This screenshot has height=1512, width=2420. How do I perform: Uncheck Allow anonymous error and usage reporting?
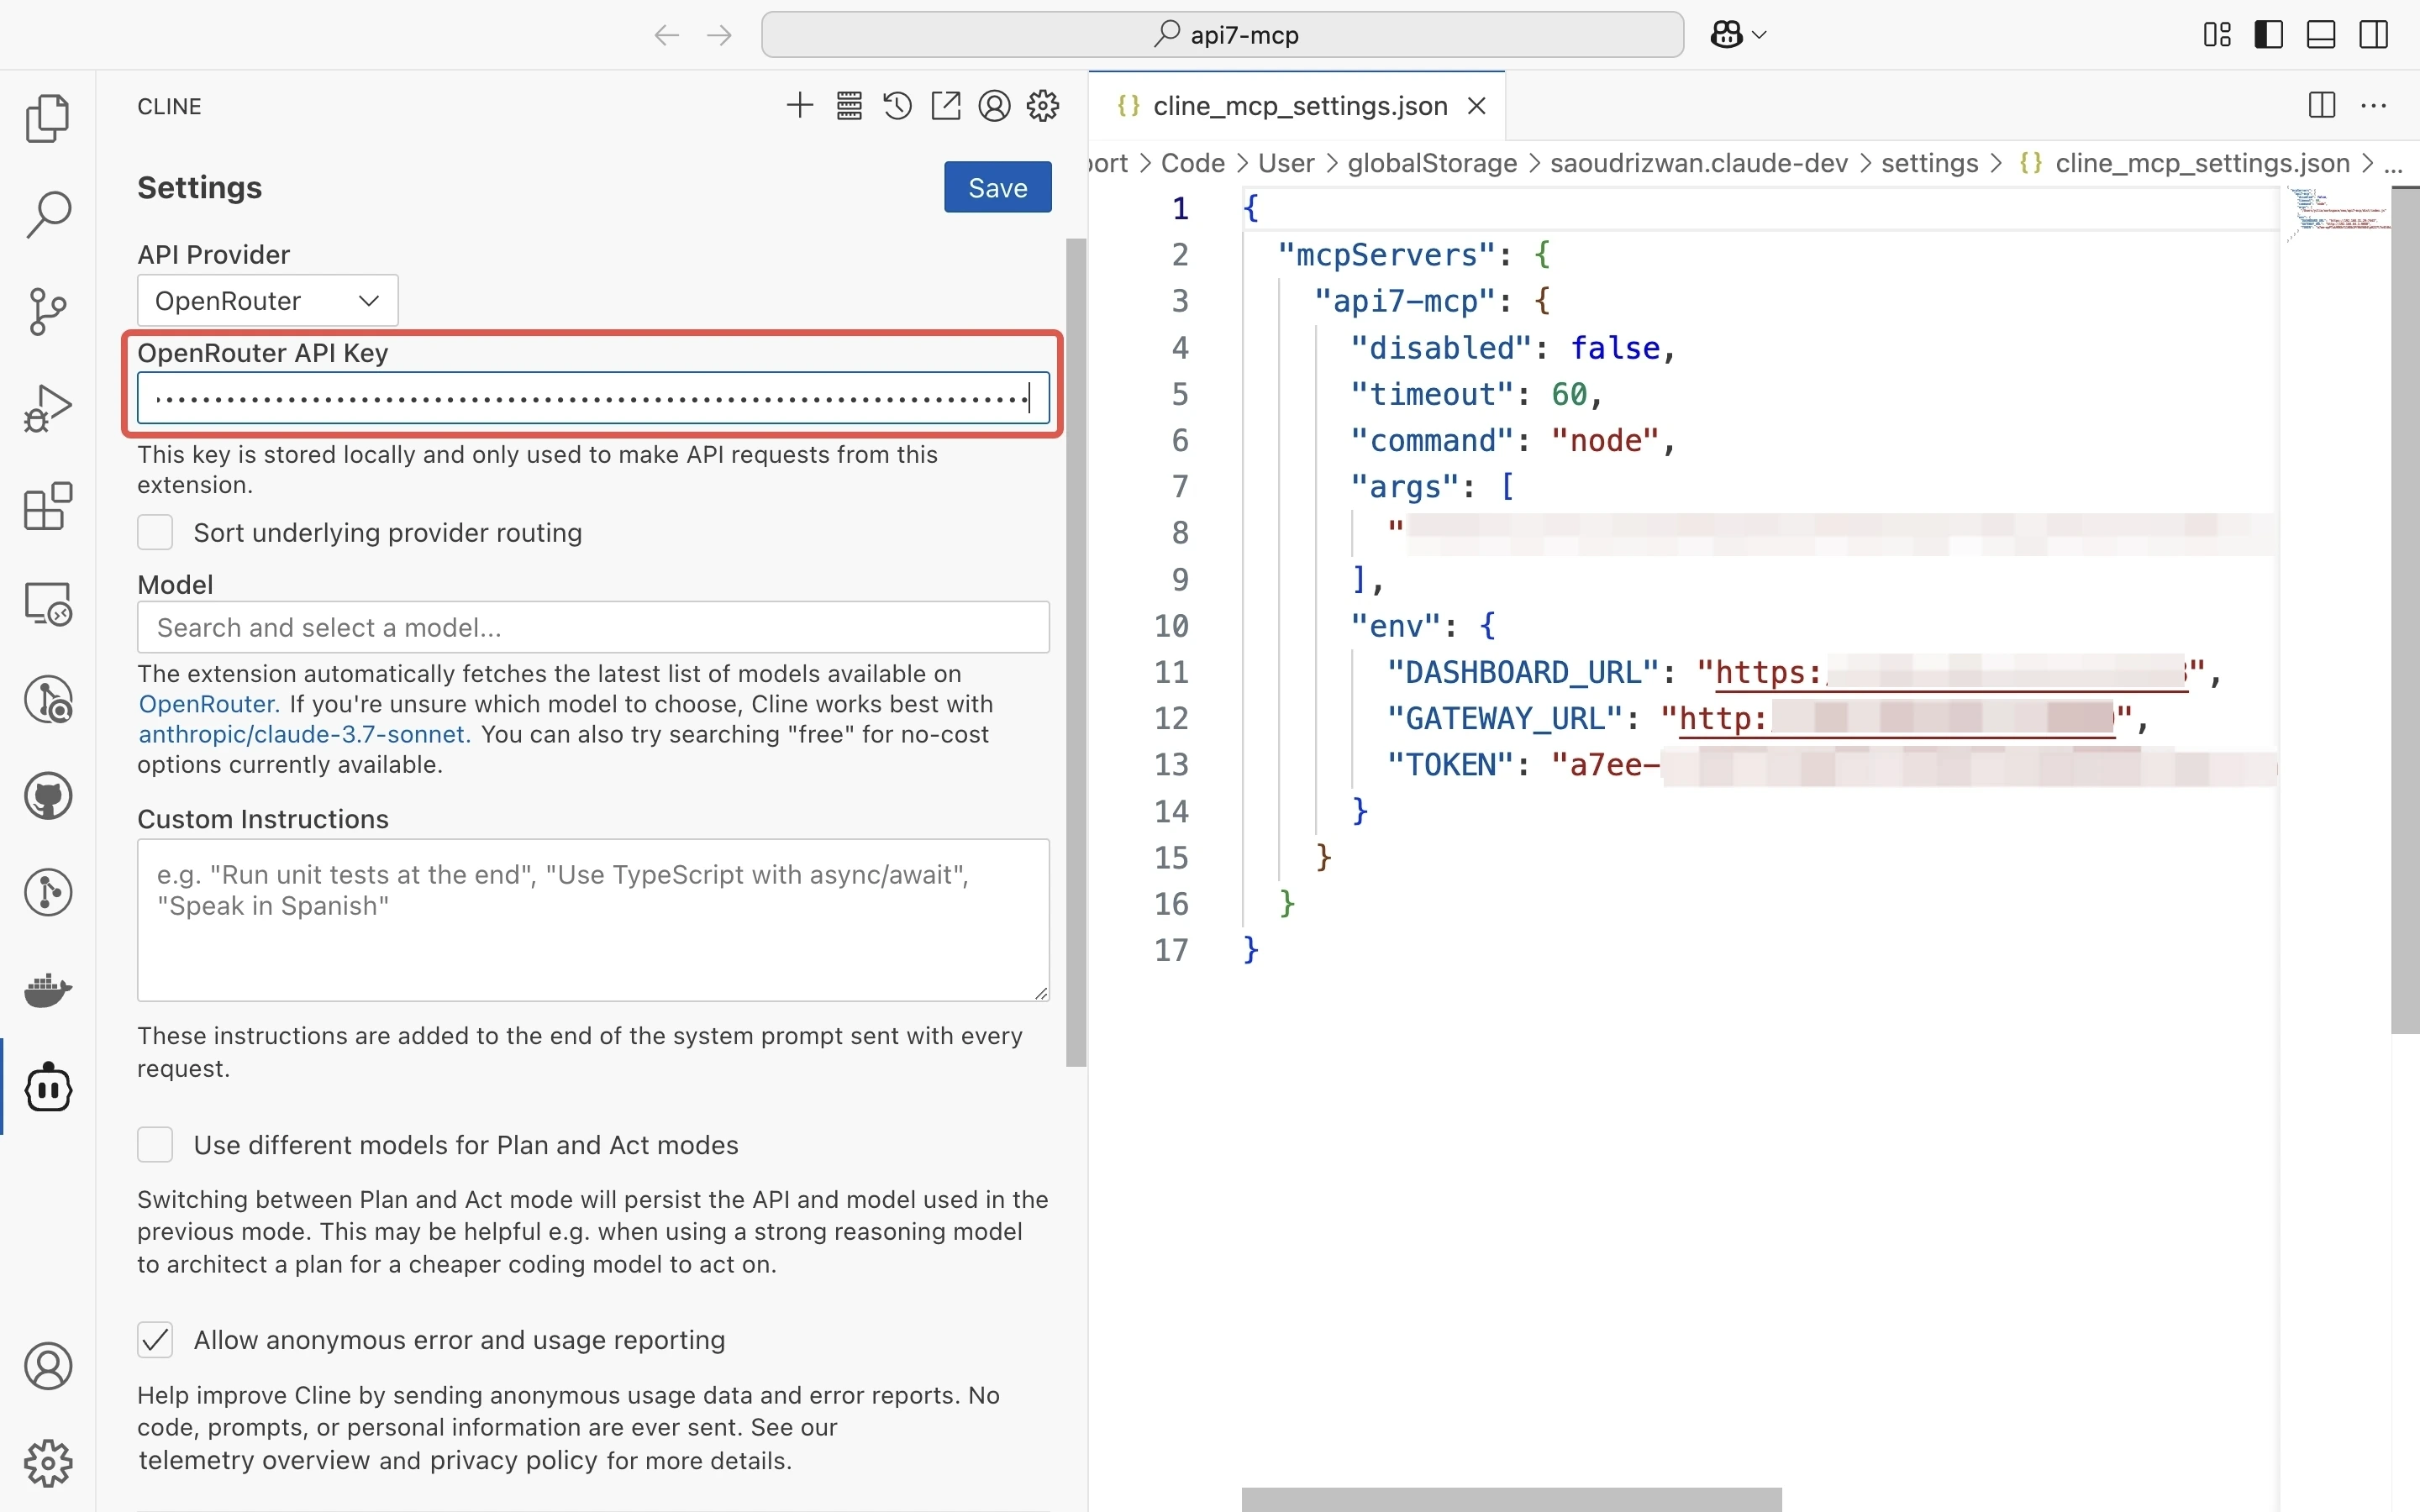point(155,1340)
